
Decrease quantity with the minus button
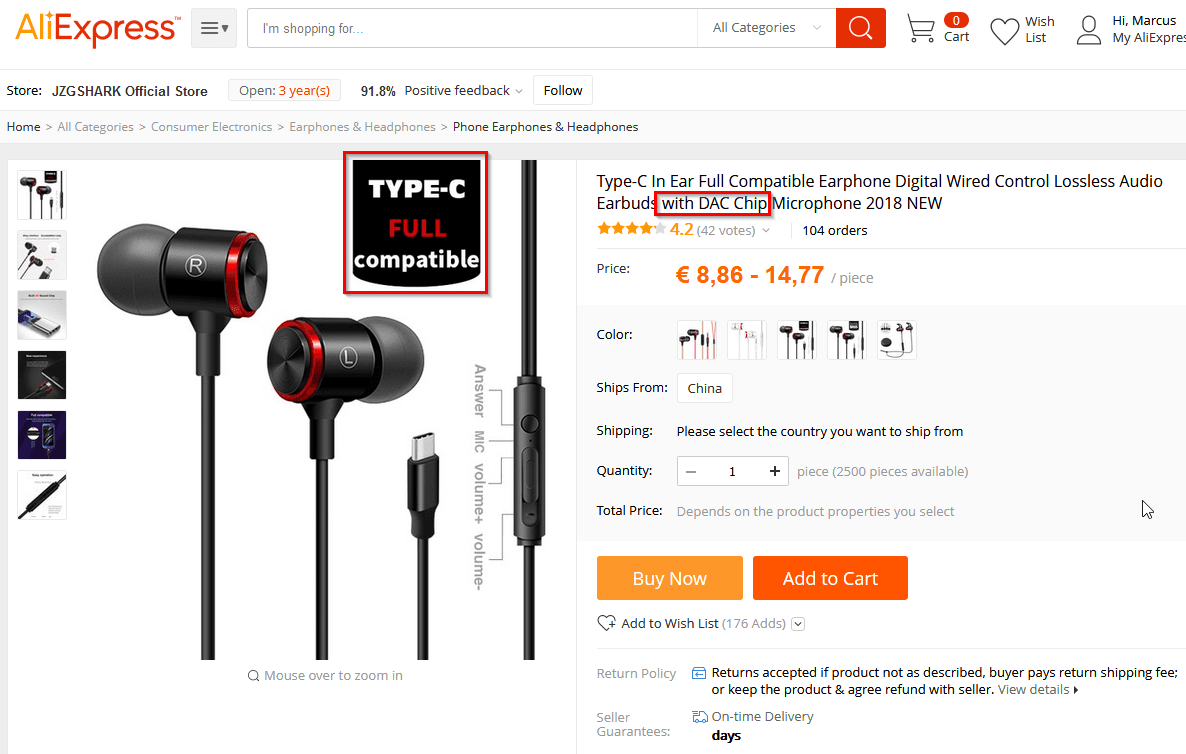691,471
